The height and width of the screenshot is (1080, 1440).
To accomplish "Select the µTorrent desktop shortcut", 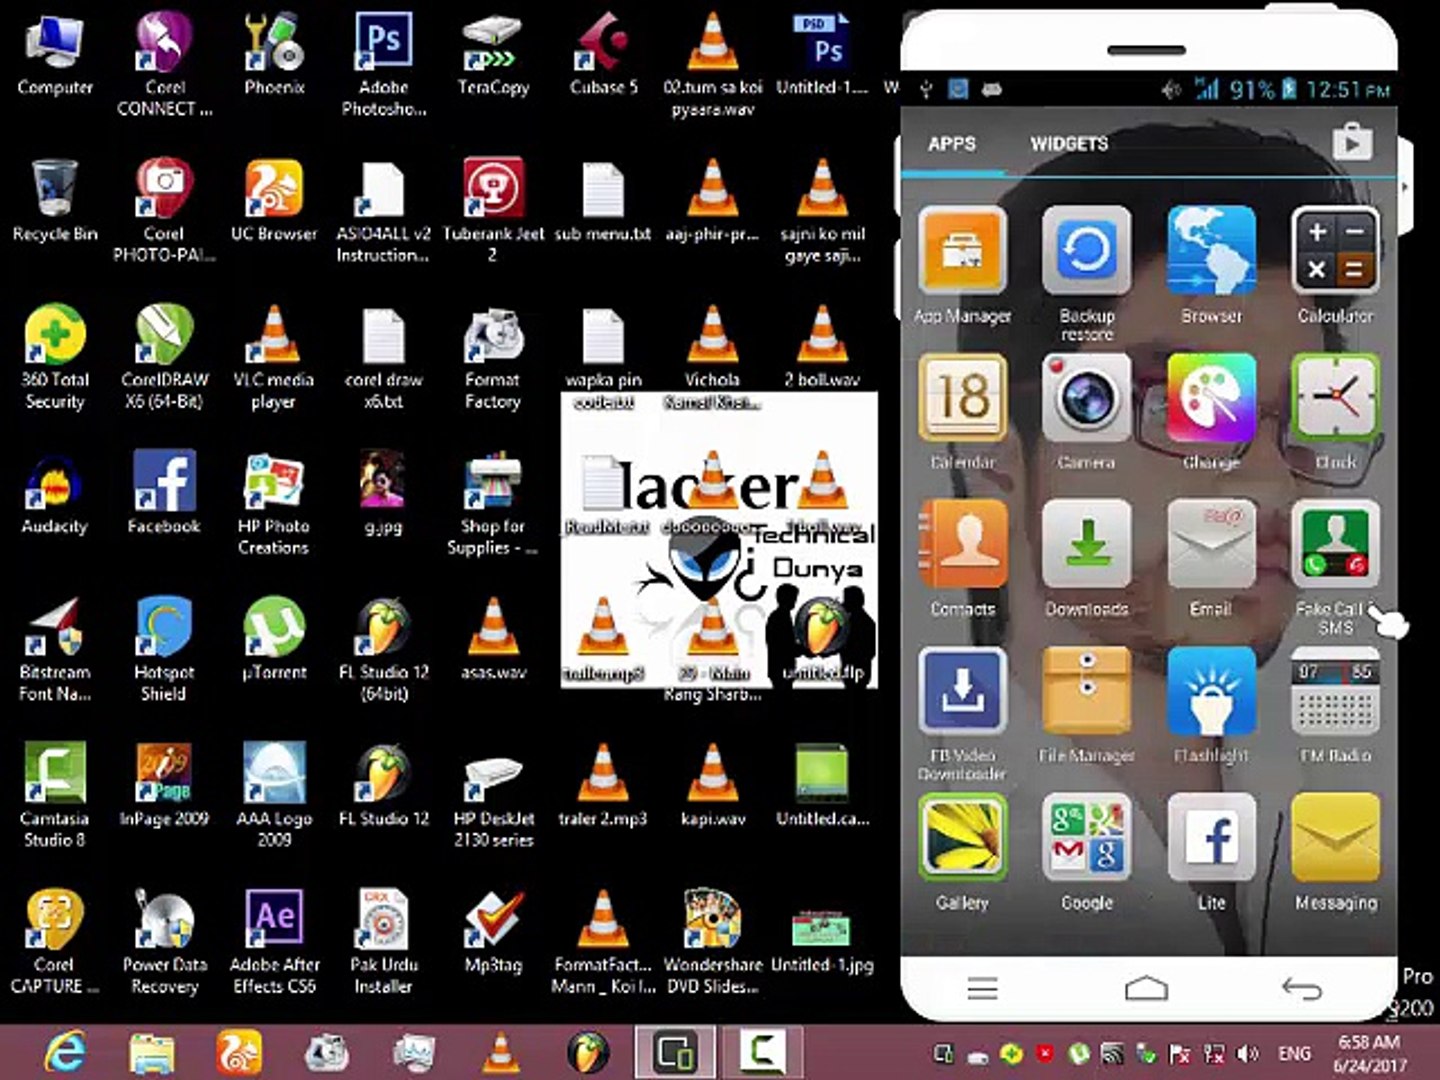I will coord(274,639).
